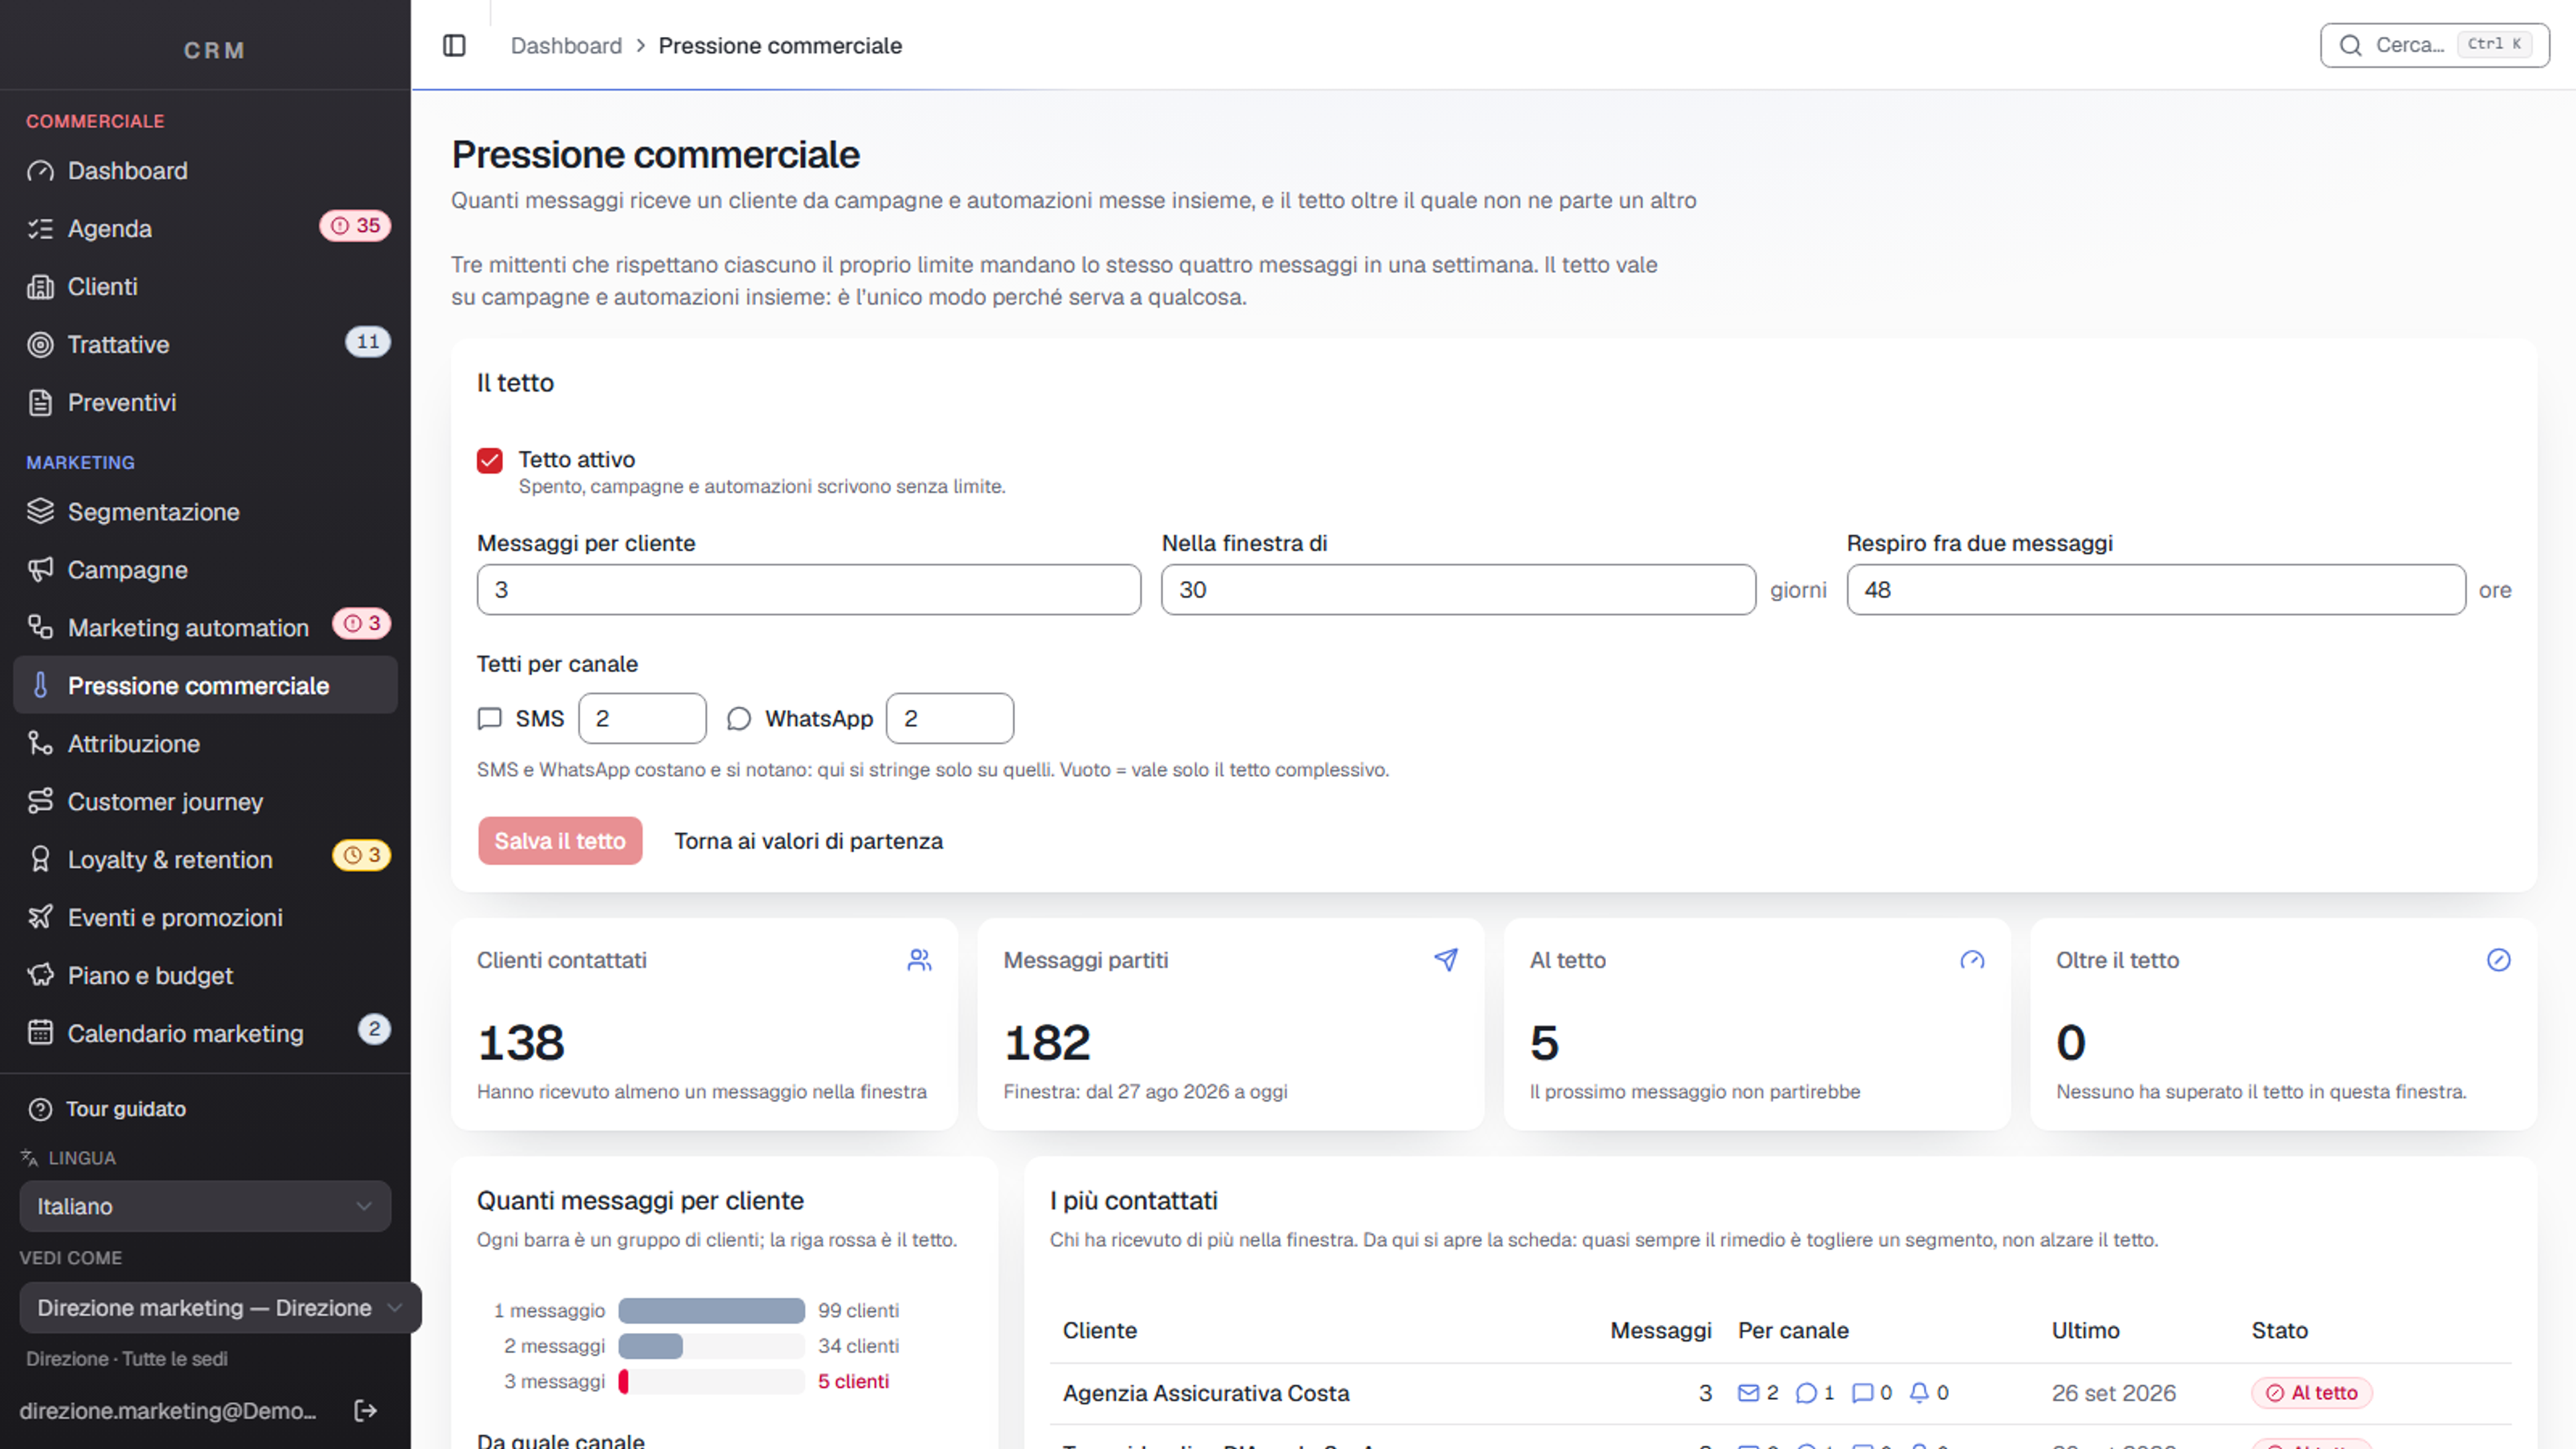The height and width of the screenshot is (1449, 2576).
Task: Click the 1 messaggio bar of 99 clienti
Action: tap(711, 1311)
